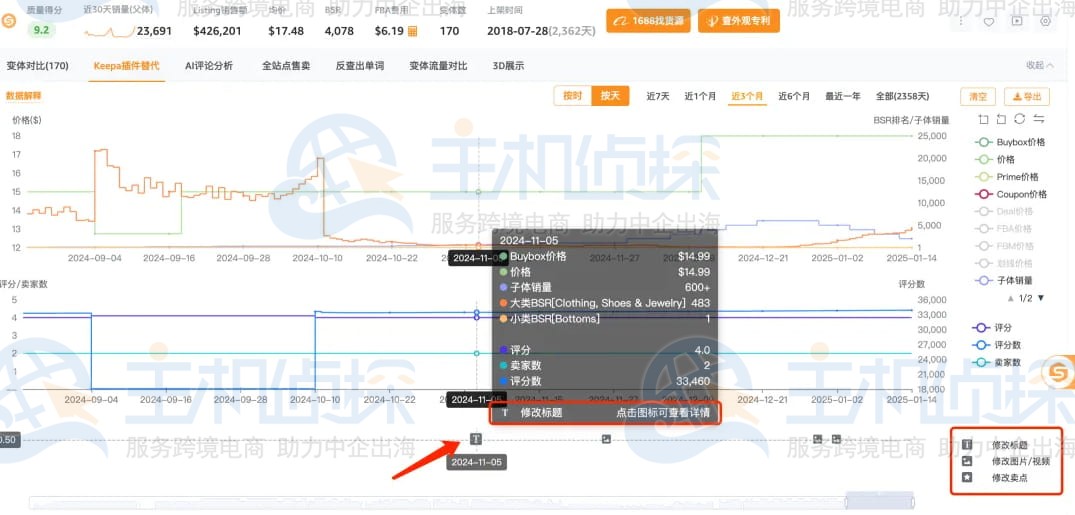The width and height of the screenshot is (1075, 515).
Task: Switch to the AI评论分析 tab
Action: click(208, 66)
